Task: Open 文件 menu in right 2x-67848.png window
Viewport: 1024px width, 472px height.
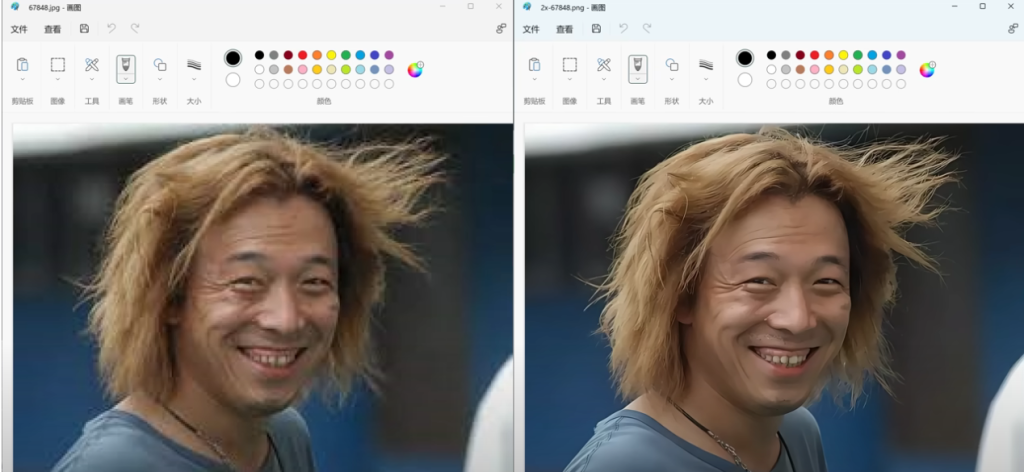Action: pyautogui.click(x=531, y=29)
